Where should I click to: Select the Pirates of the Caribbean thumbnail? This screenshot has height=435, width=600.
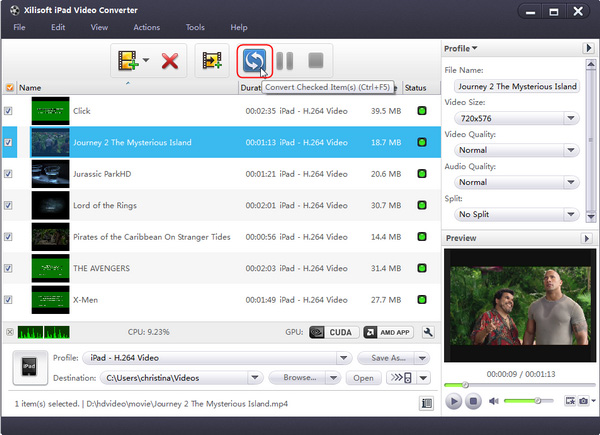click(51, 237)
